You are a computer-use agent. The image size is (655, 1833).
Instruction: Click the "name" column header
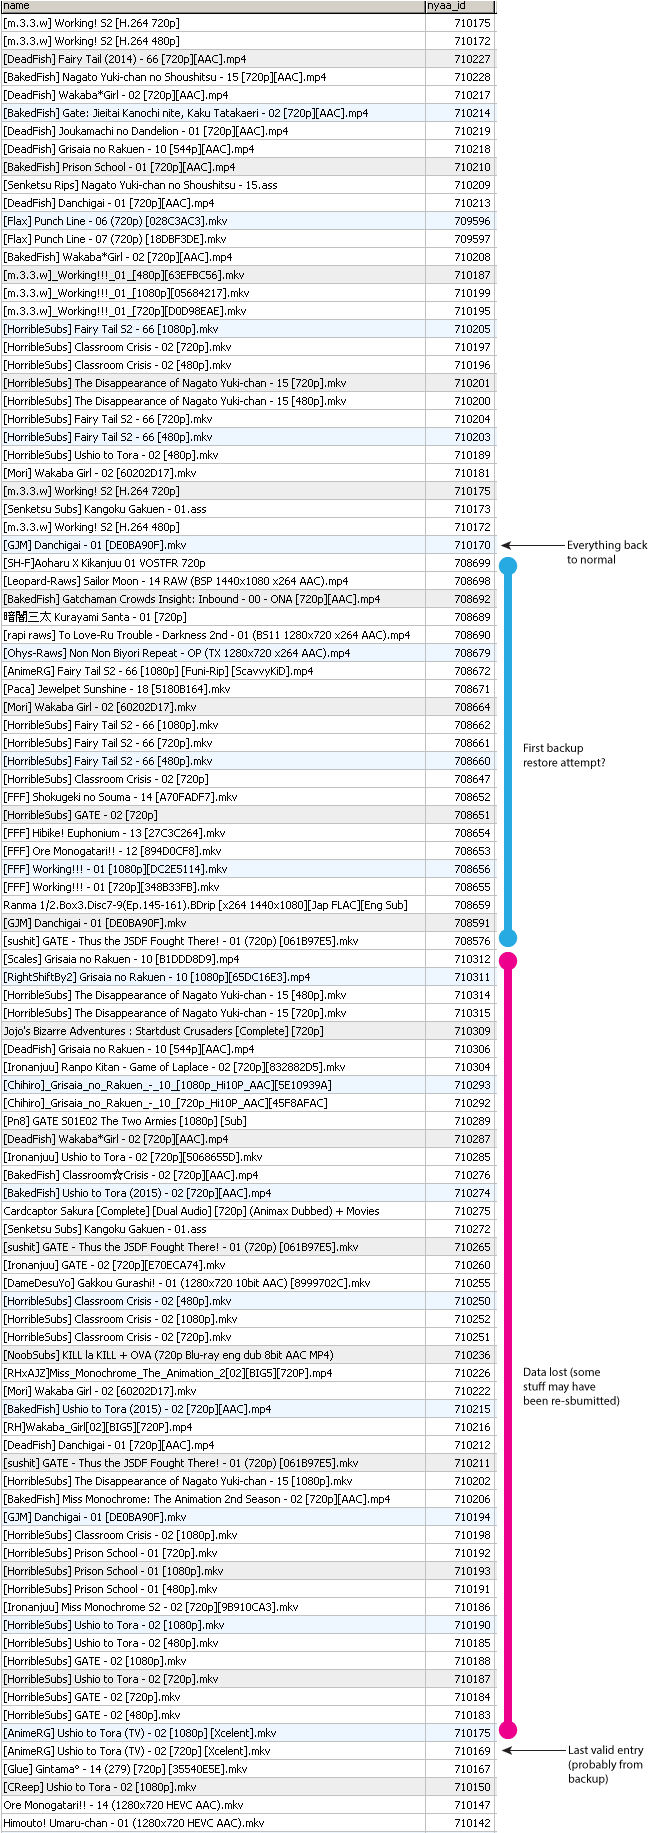coord(17,6)
